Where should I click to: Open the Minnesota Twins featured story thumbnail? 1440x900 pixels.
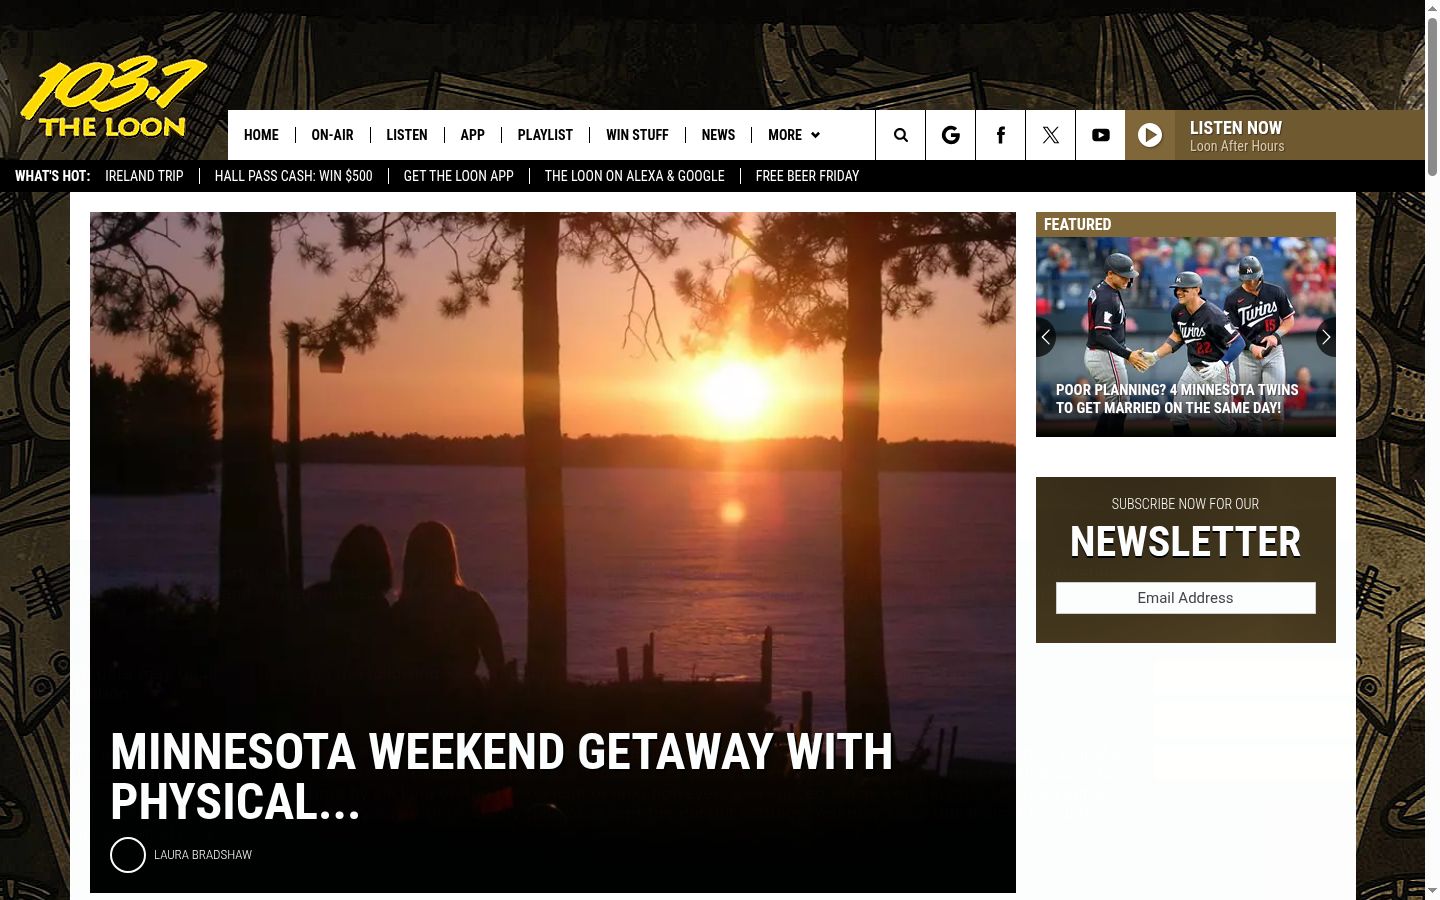pyautogui.click(x=1186, y=337)
